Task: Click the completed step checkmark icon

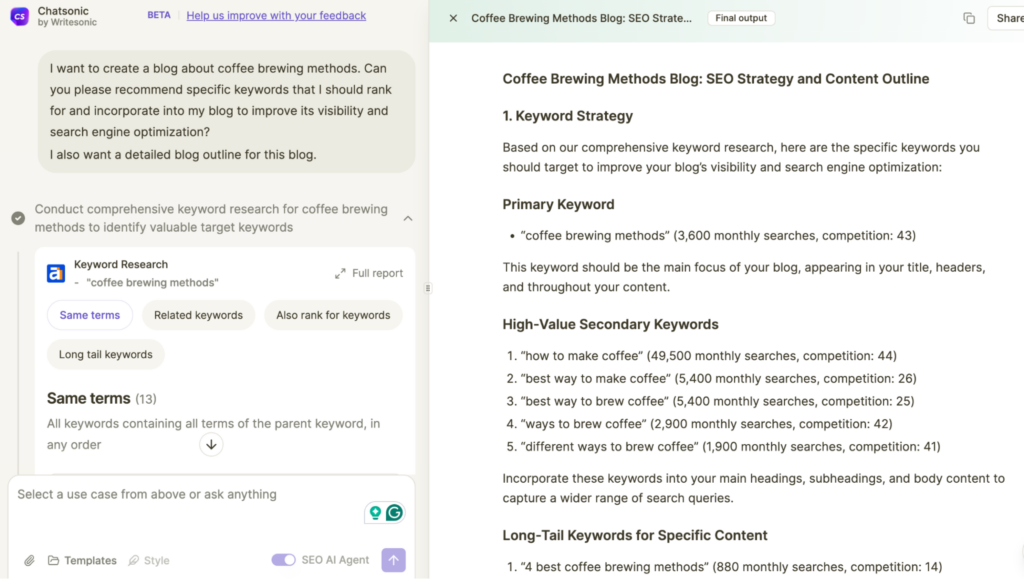Action: 18,218
